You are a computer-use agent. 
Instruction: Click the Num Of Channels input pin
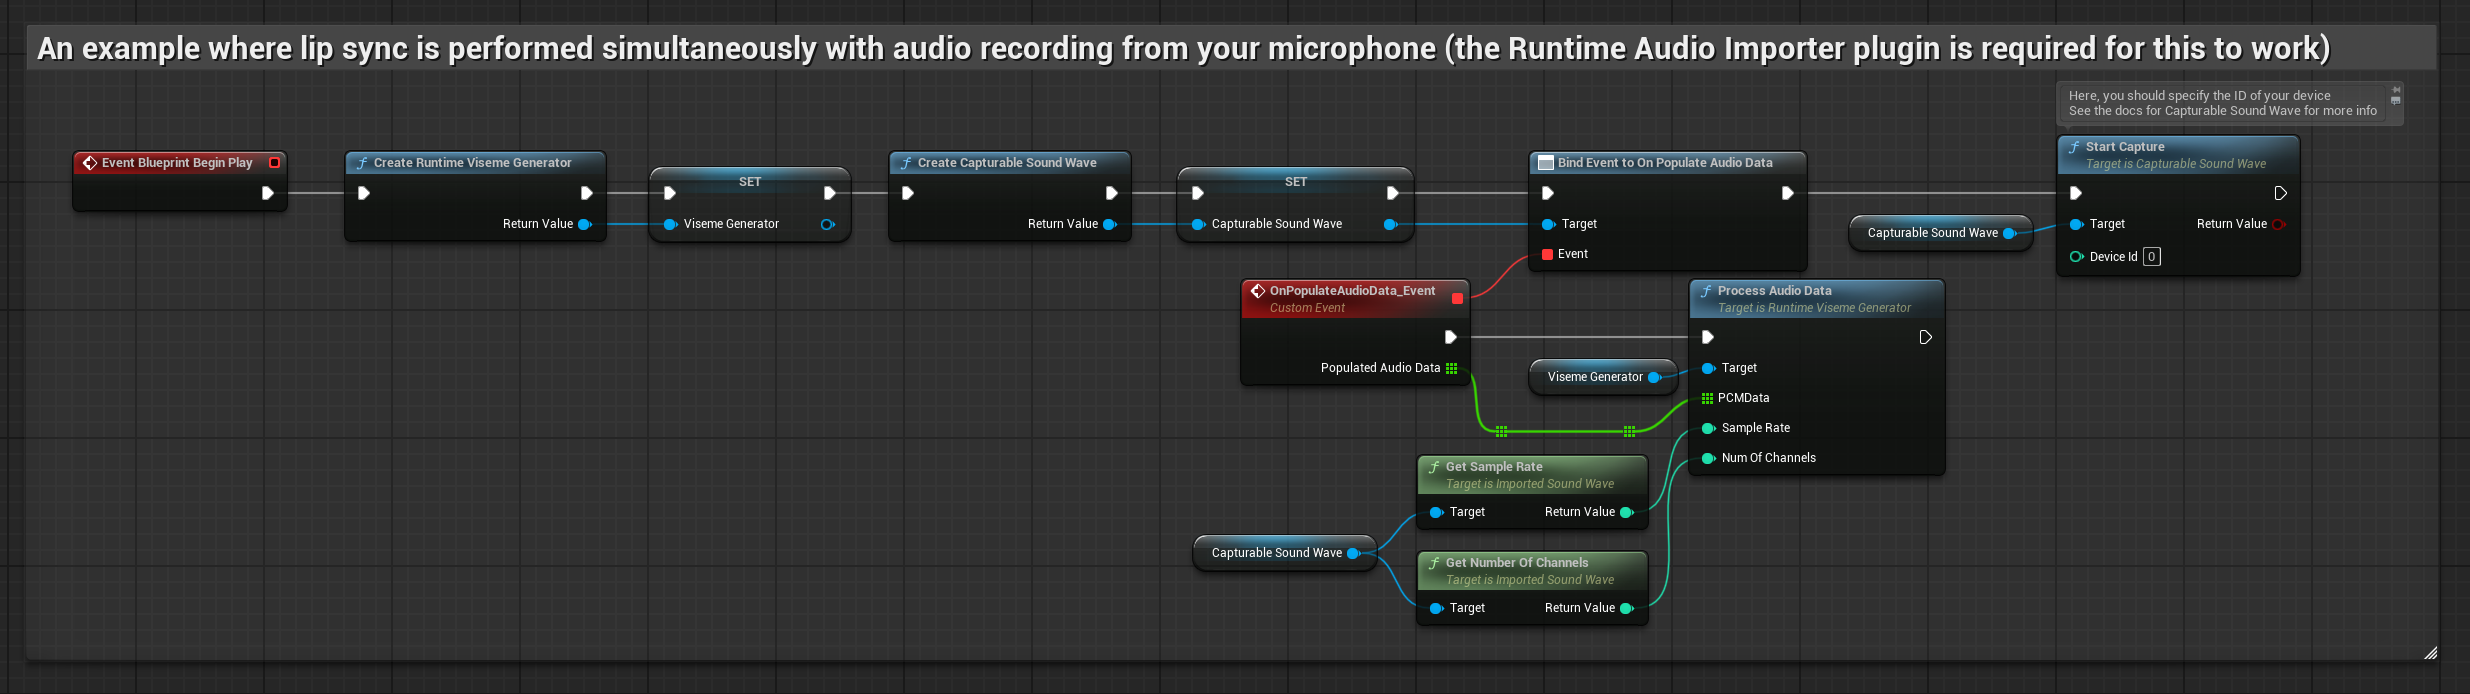pos(1708,458)
